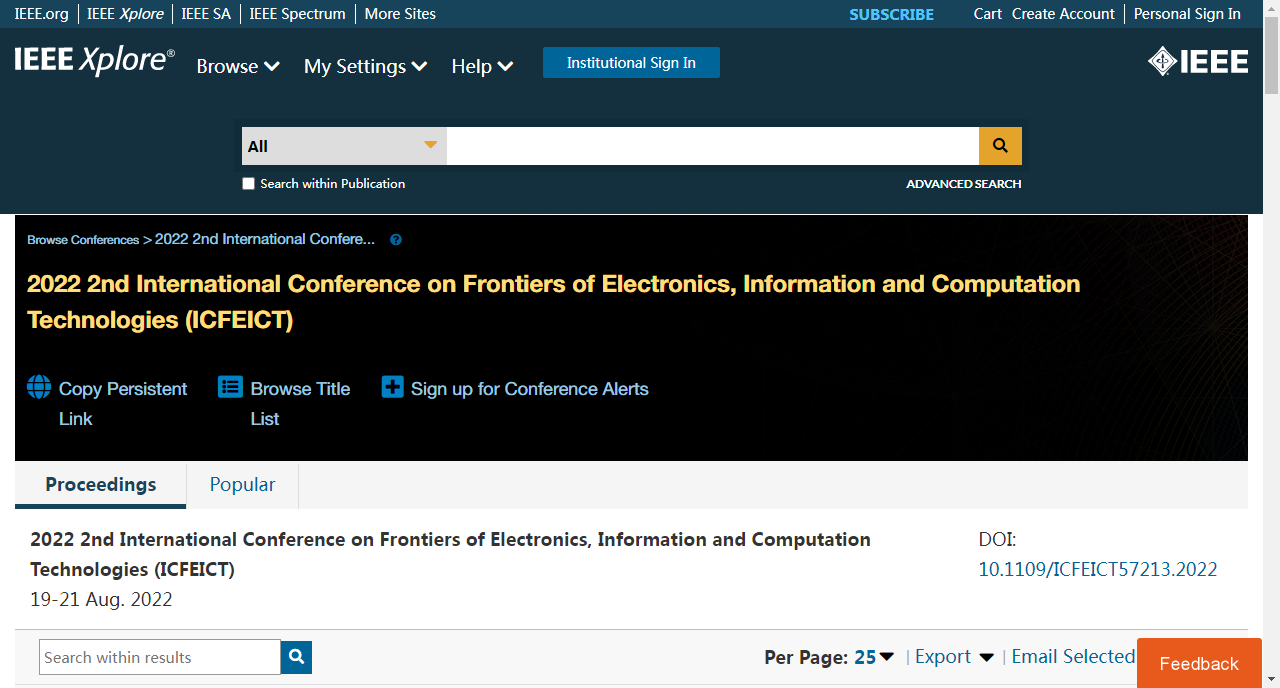Image resolution: width=1280 pixels, height=688 pixels.
Task: Click the orange magnifier search button
Action: click(x=1000, y=146)
